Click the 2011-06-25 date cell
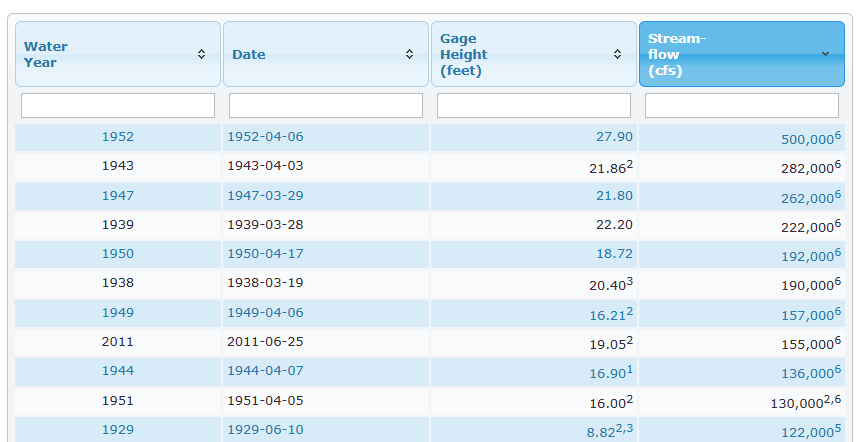 click(x=265, y=342)
